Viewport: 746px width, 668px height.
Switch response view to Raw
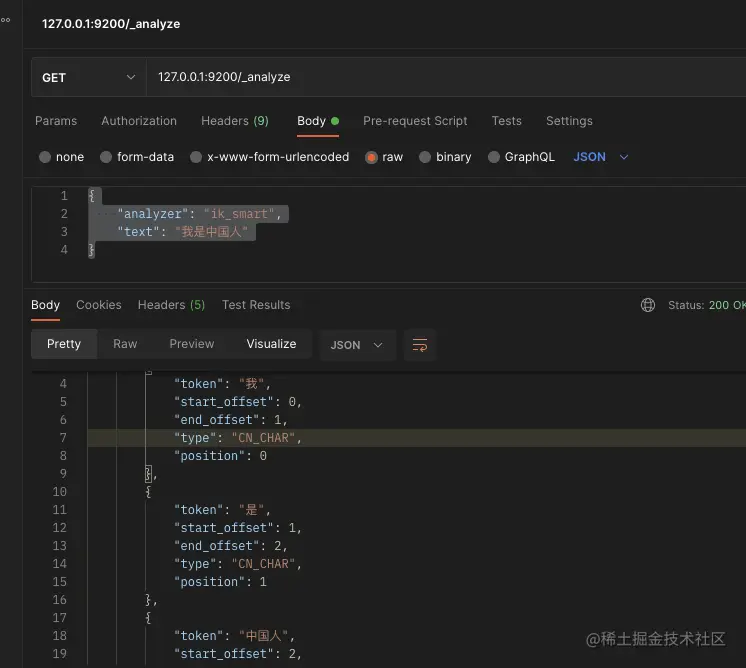pos(125,344)
